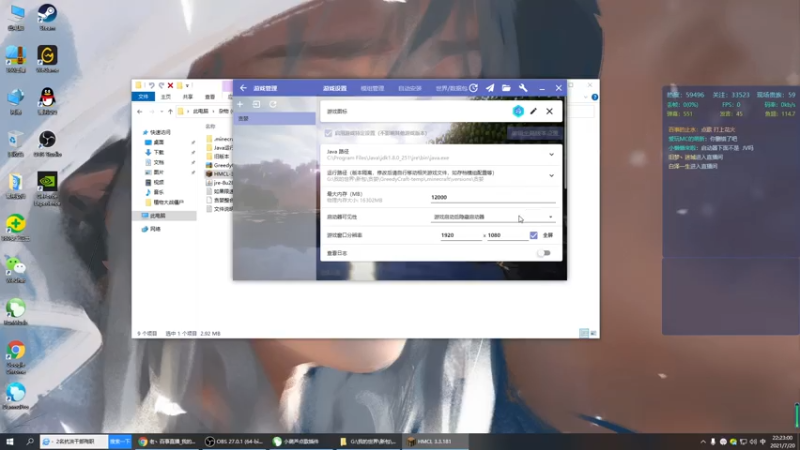
Task: Click the blue search button in the taskbar
Action: [x=120, y=441]
